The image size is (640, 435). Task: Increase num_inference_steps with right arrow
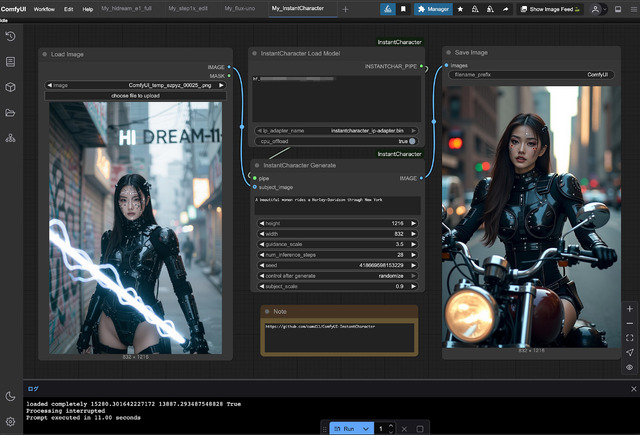pos(413,255)
